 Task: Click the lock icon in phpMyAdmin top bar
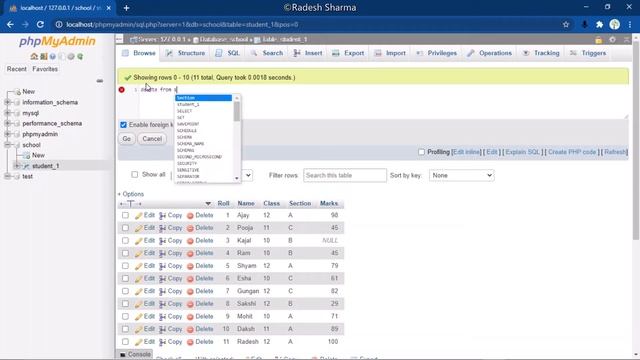point(598,40)
